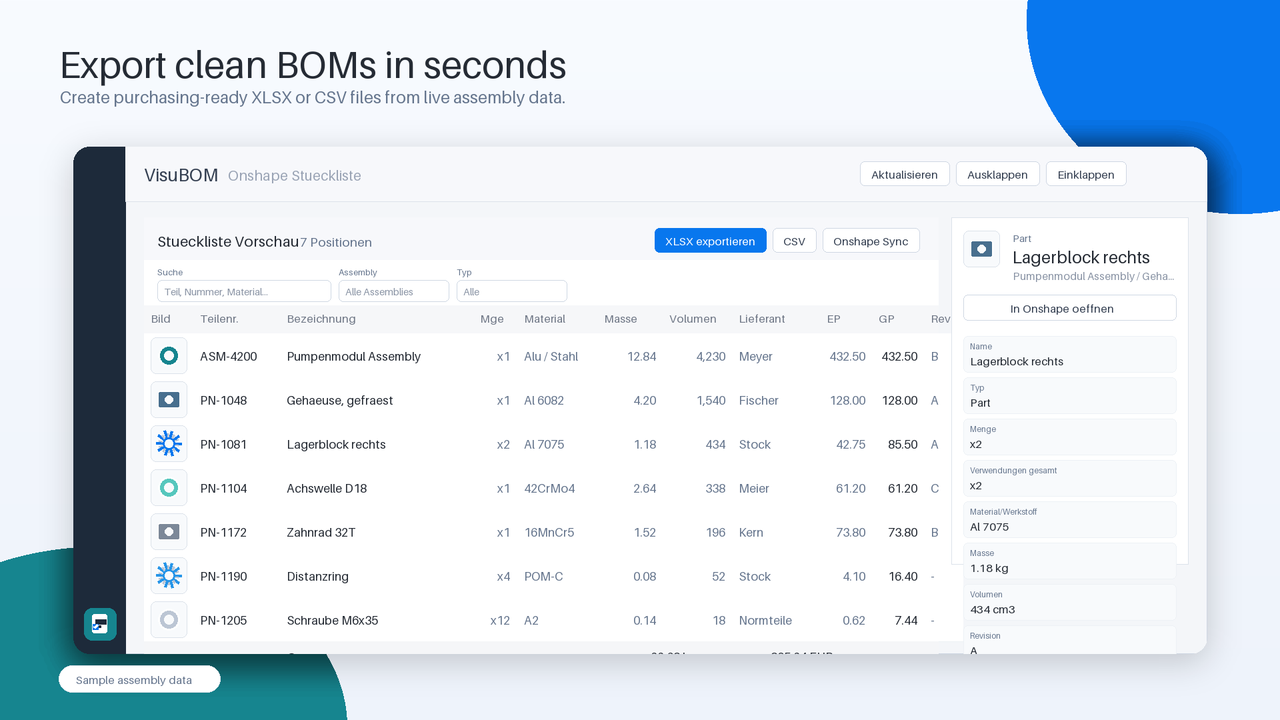Click supplier Fischer in the Gehaeuse row
Screen dimensions: 1280x720
click(x=759, y=400)
